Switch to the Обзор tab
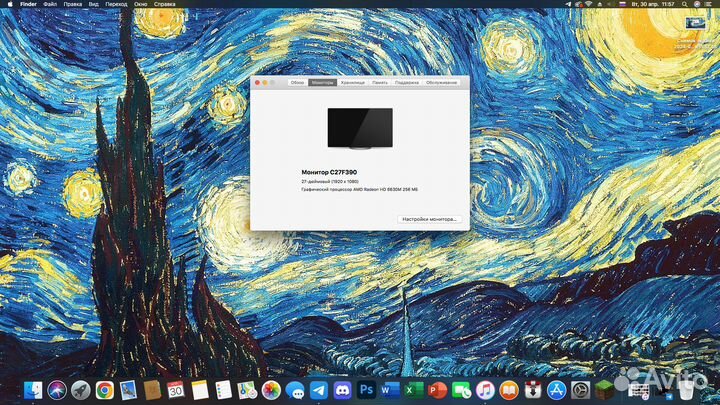The image size is (720, 405). pyautogui.click(x=298, y=83)
